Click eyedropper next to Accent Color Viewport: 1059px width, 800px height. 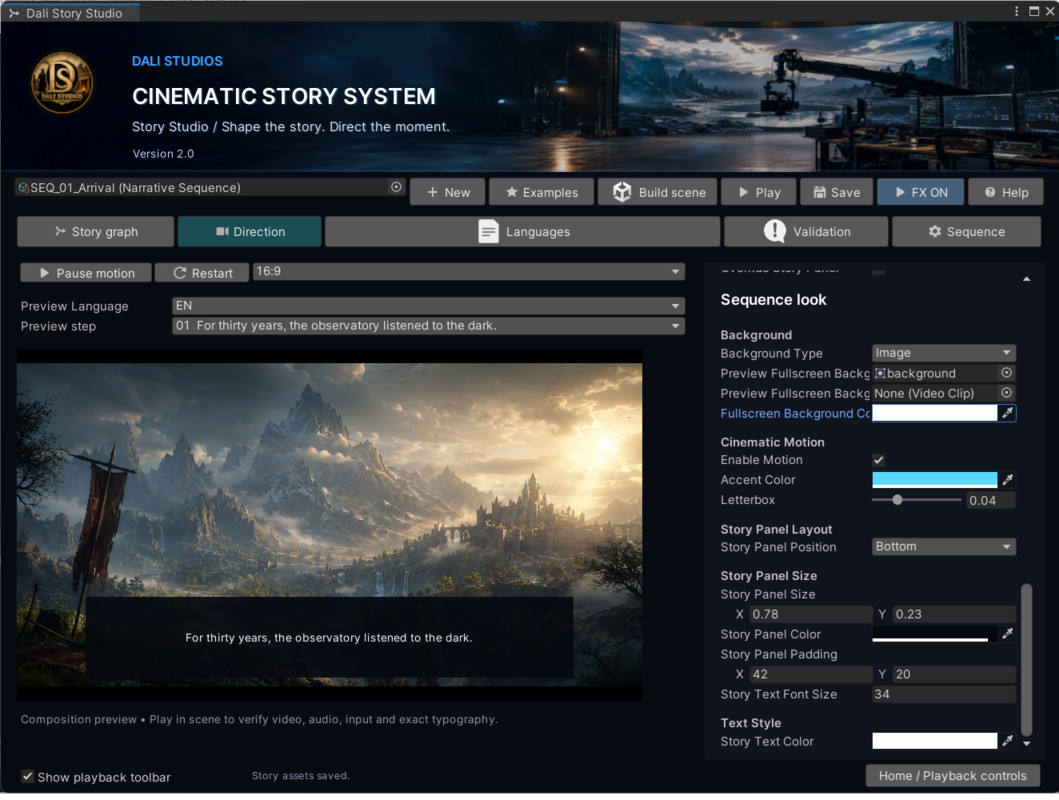tap(1008, 480)
